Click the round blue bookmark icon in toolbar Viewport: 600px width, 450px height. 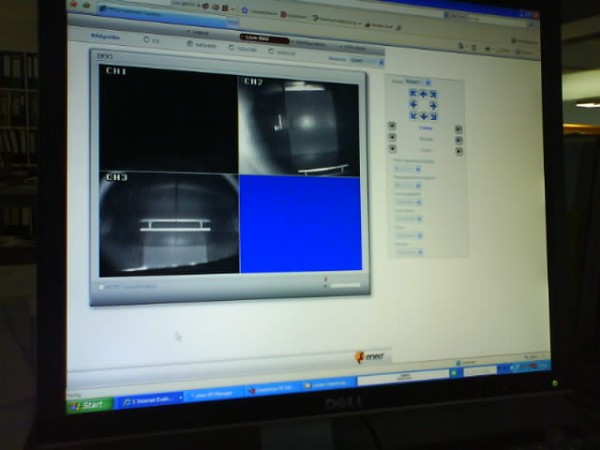[245, 10]
